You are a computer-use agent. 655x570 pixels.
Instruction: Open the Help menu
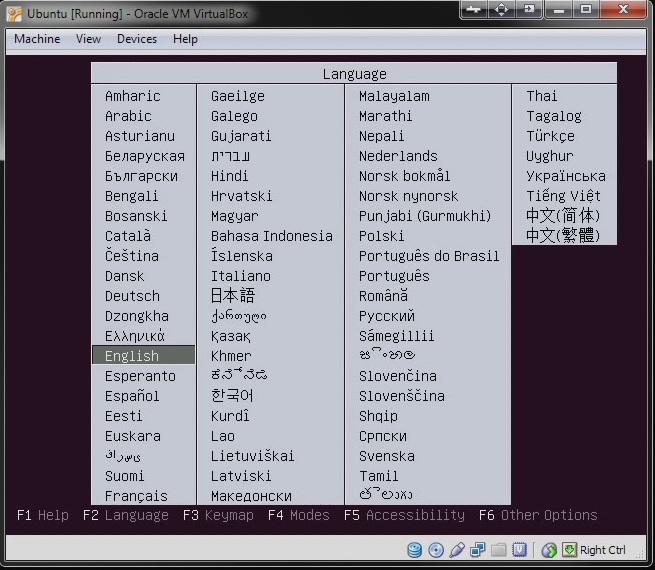tap(185, 39)
